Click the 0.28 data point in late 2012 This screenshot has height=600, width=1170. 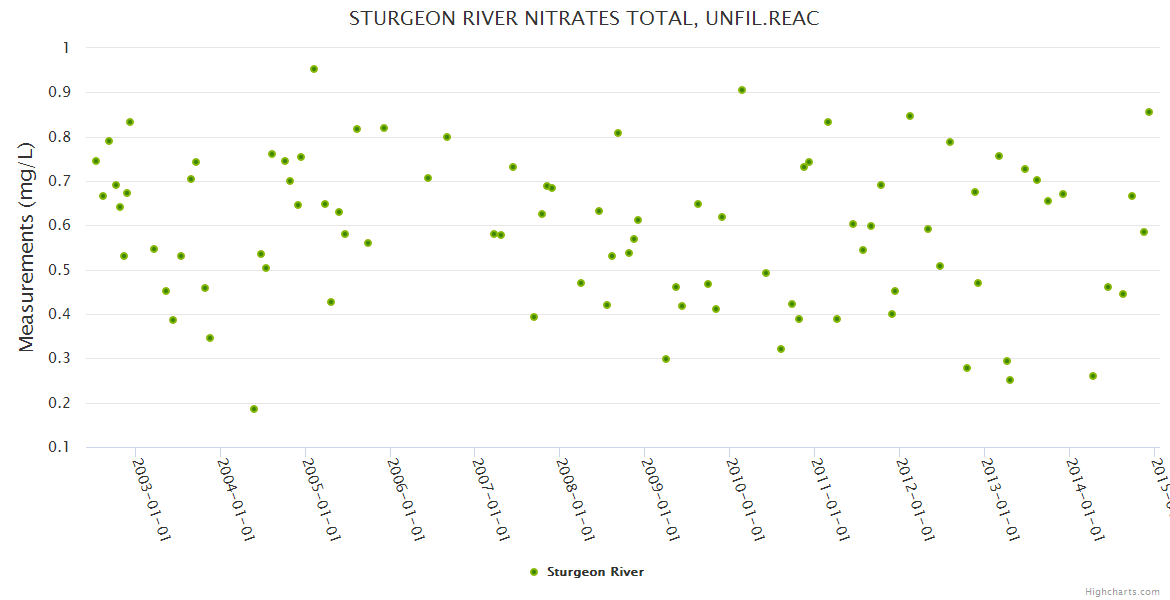(x=967, y=368)
